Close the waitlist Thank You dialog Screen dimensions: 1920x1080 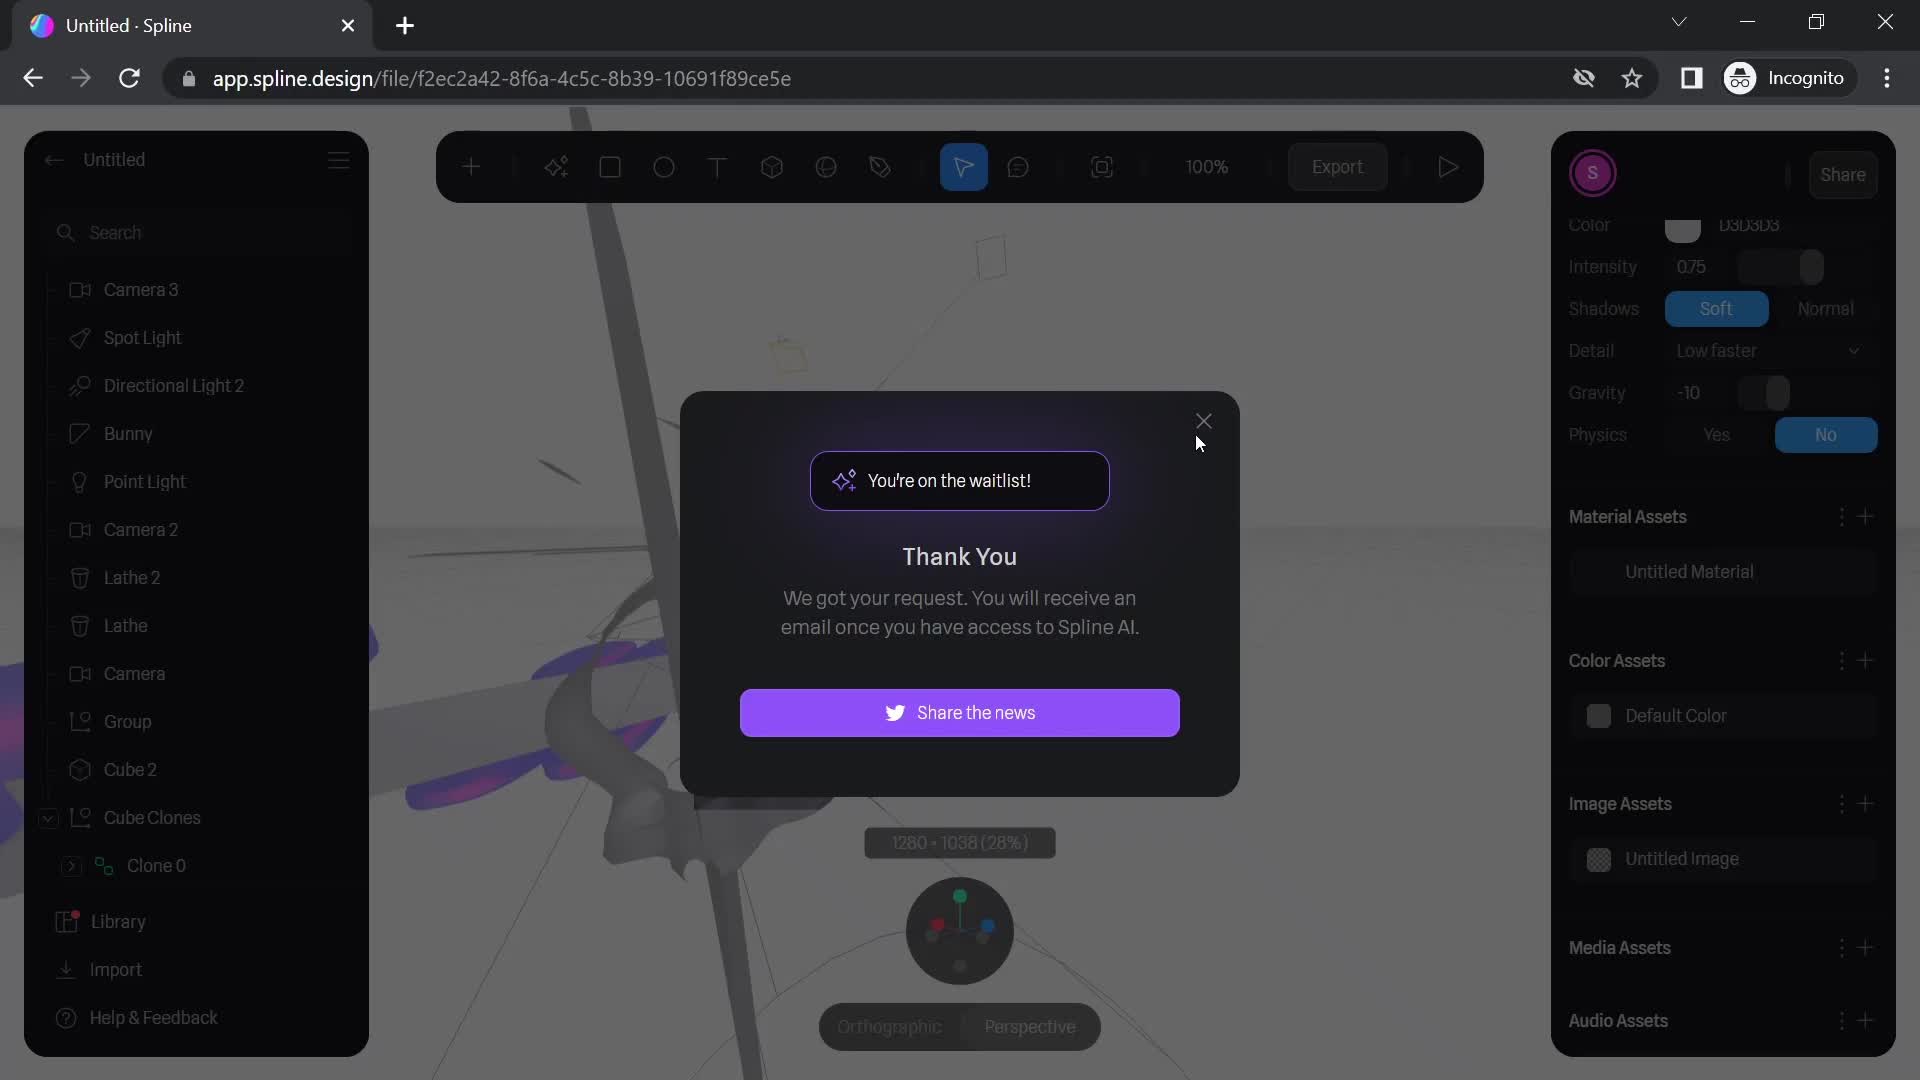pyautogui.click(x=1203, y=421)
